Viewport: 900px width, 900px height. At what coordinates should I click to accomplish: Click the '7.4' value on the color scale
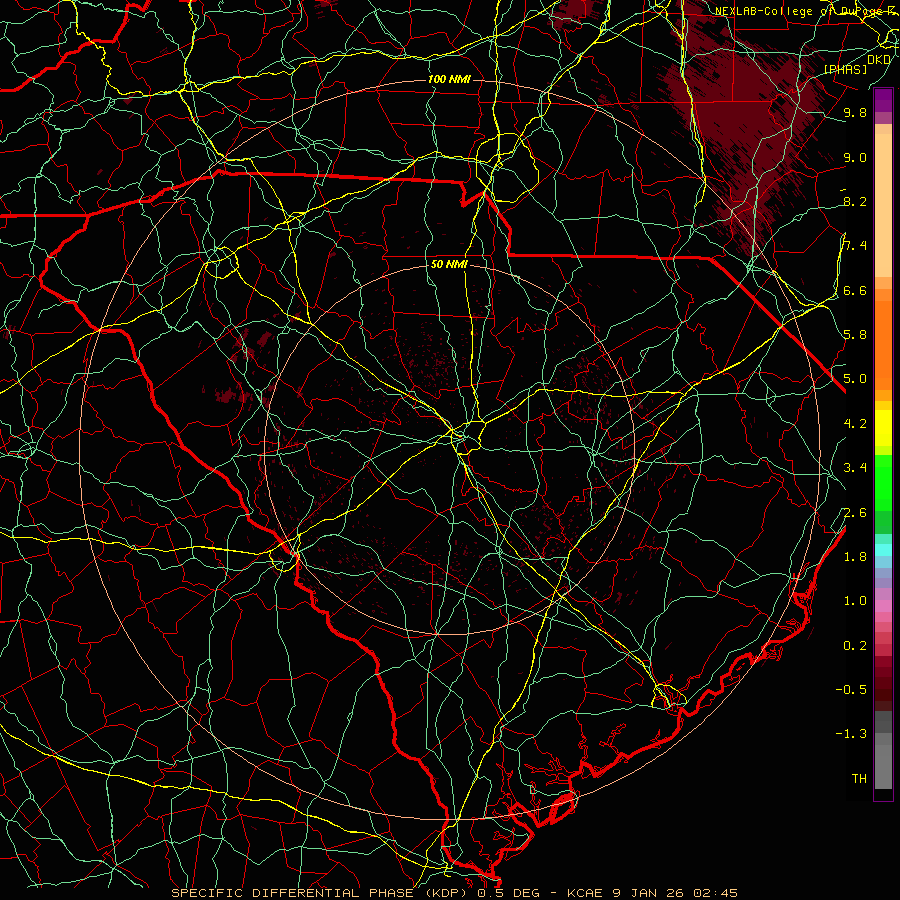click(x=855, y=246)
